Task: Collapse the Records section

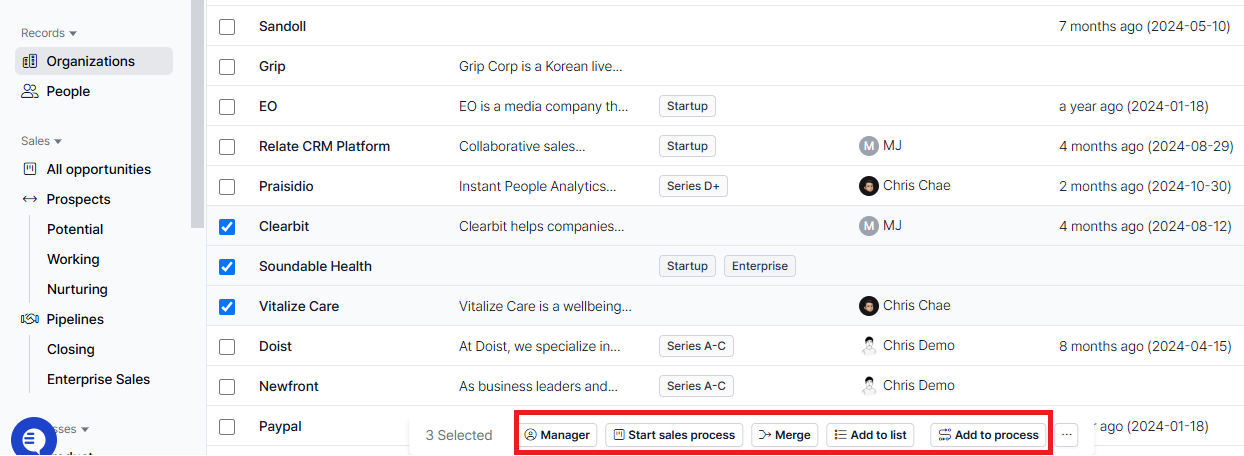Action: tap(49, 33)
